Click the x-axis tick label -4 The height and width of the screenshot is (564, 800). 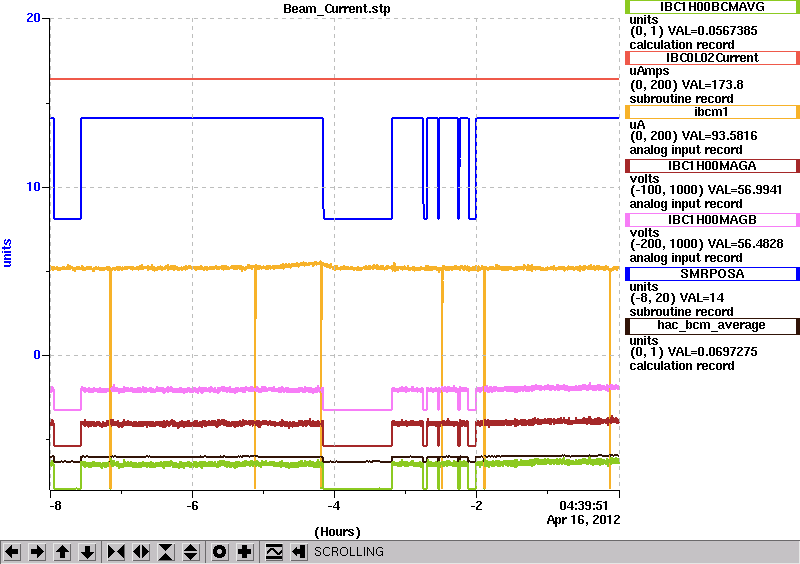coord(334,506)
